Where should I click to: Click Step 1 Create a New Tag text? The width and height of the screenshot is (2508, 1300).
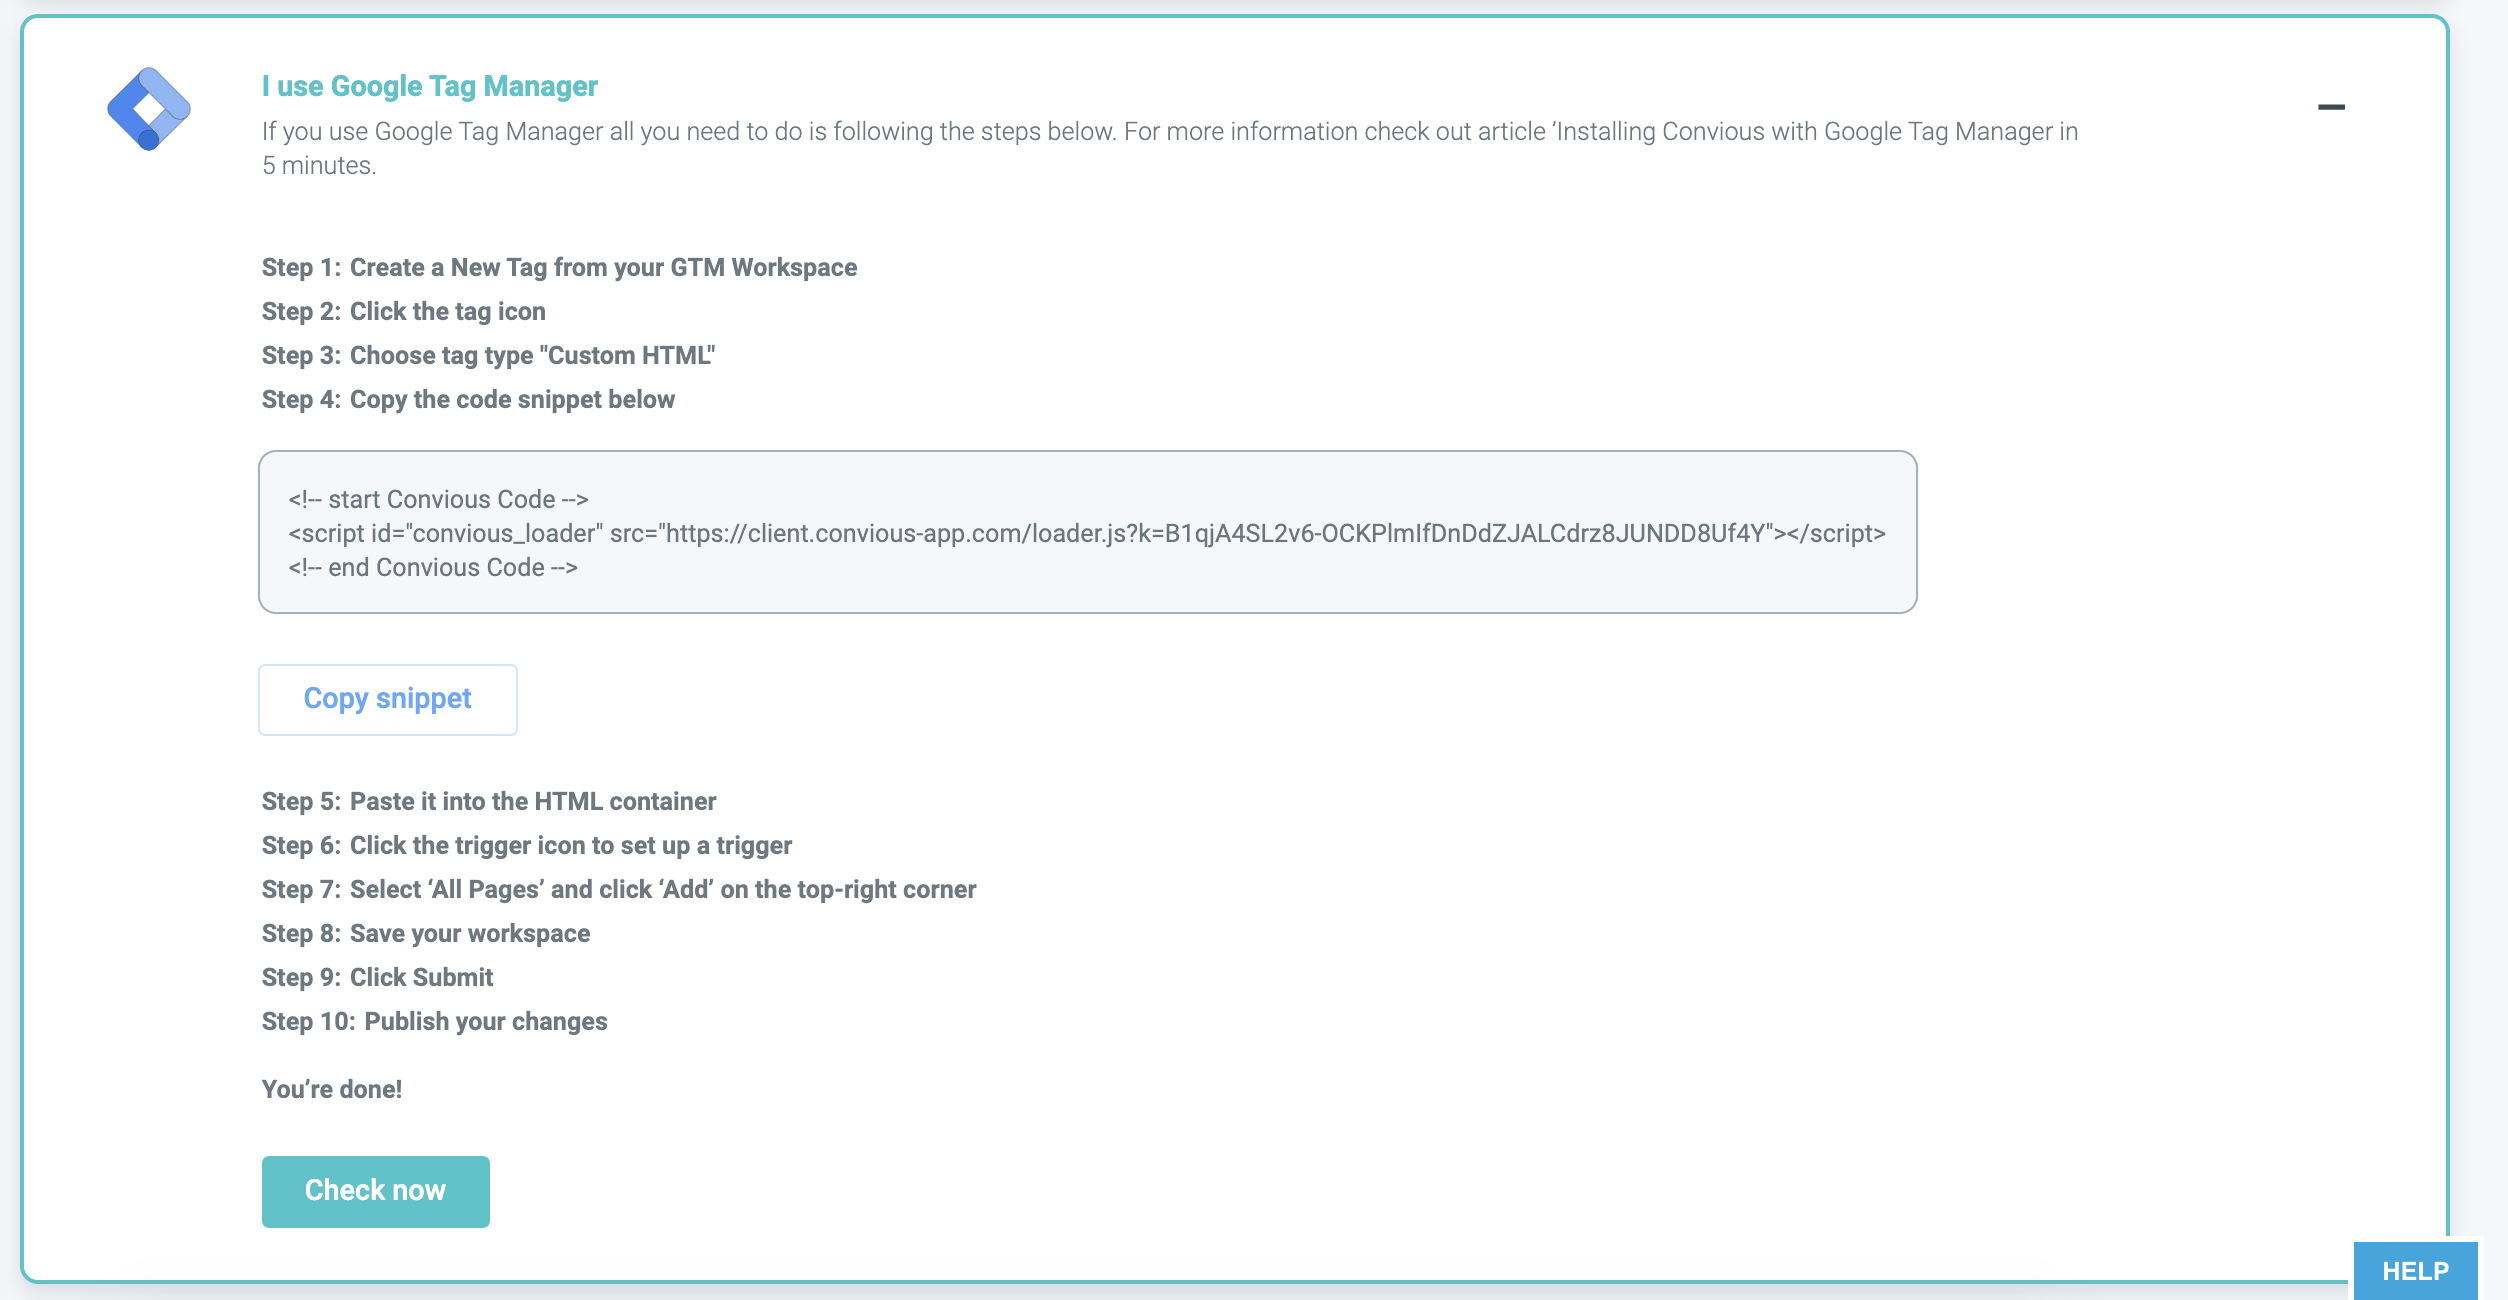559,267
